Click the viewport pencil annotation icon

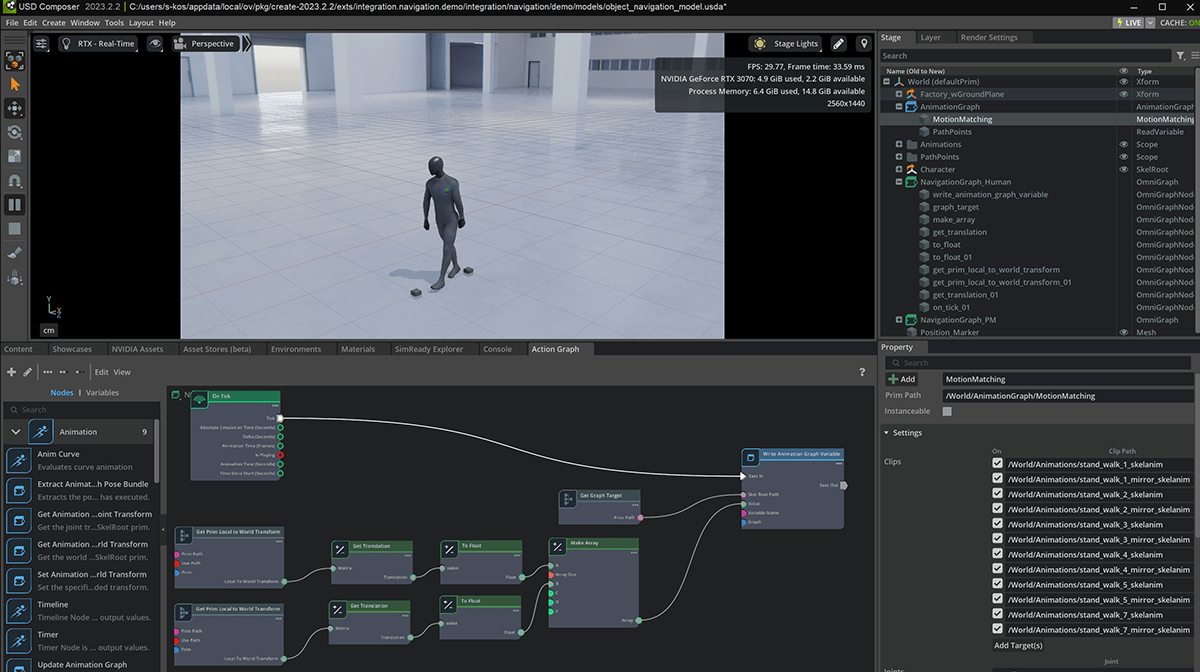point(839,44)
